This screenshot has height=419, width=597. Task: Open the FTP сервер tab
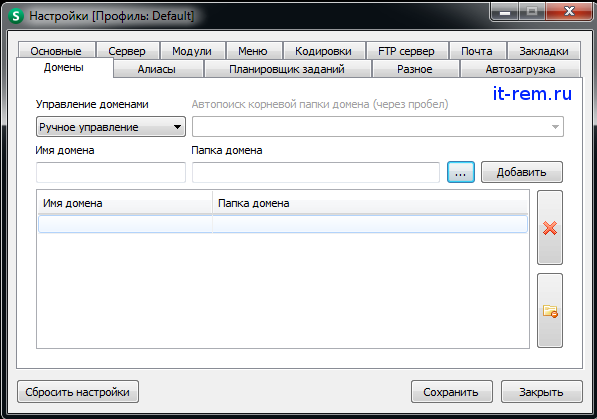point(406,51)
